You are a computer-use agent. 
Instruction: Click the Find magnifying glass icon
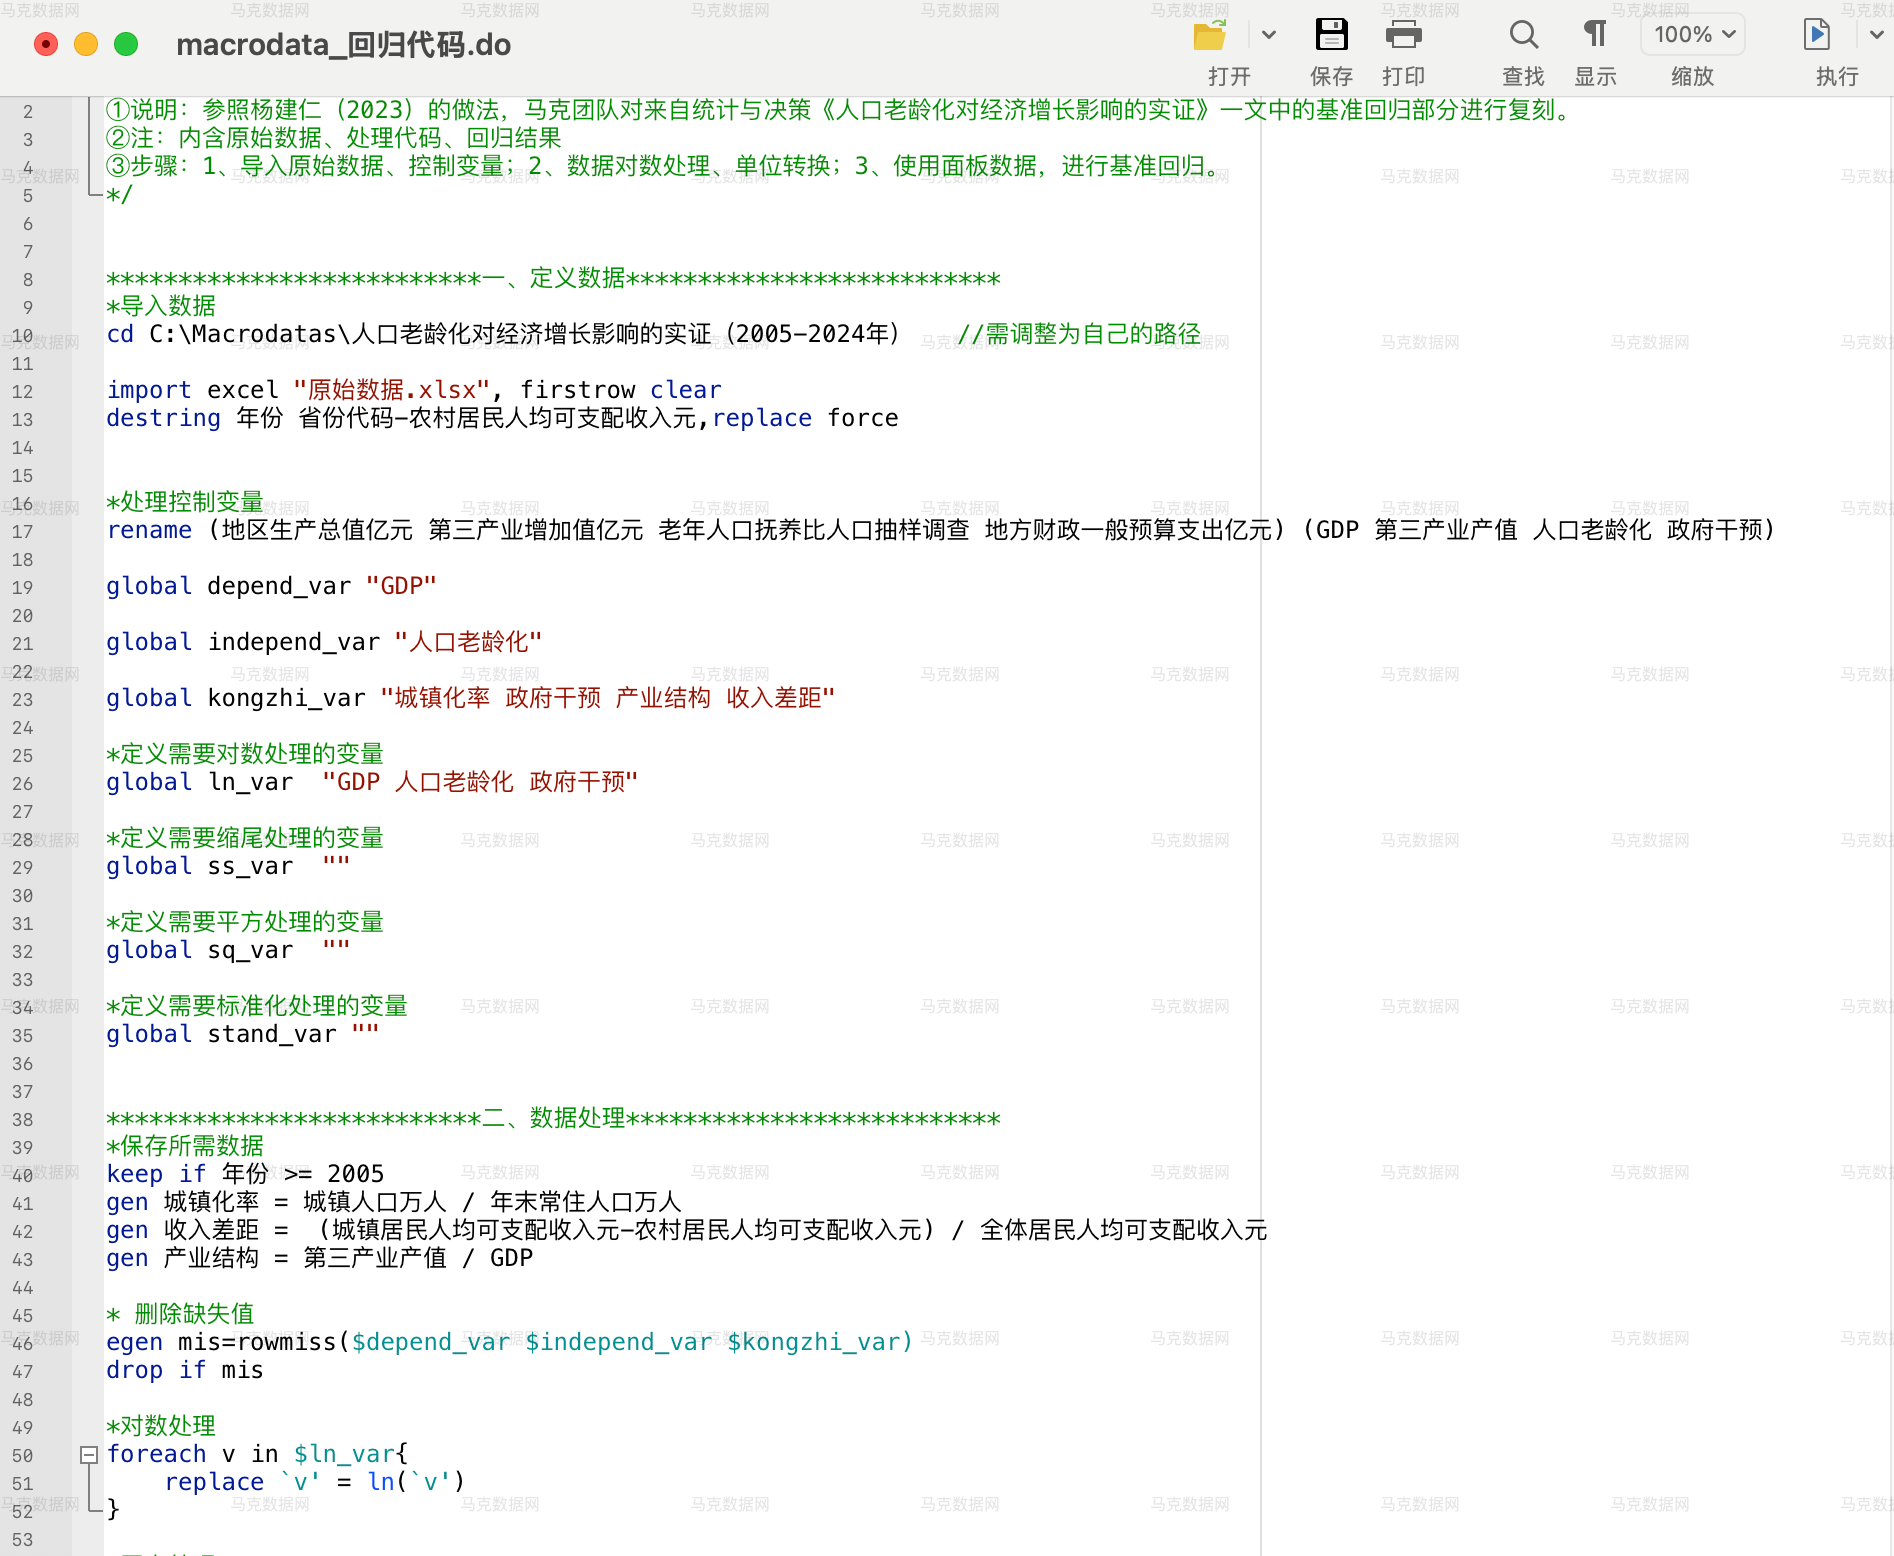(x=1523, y=35)
